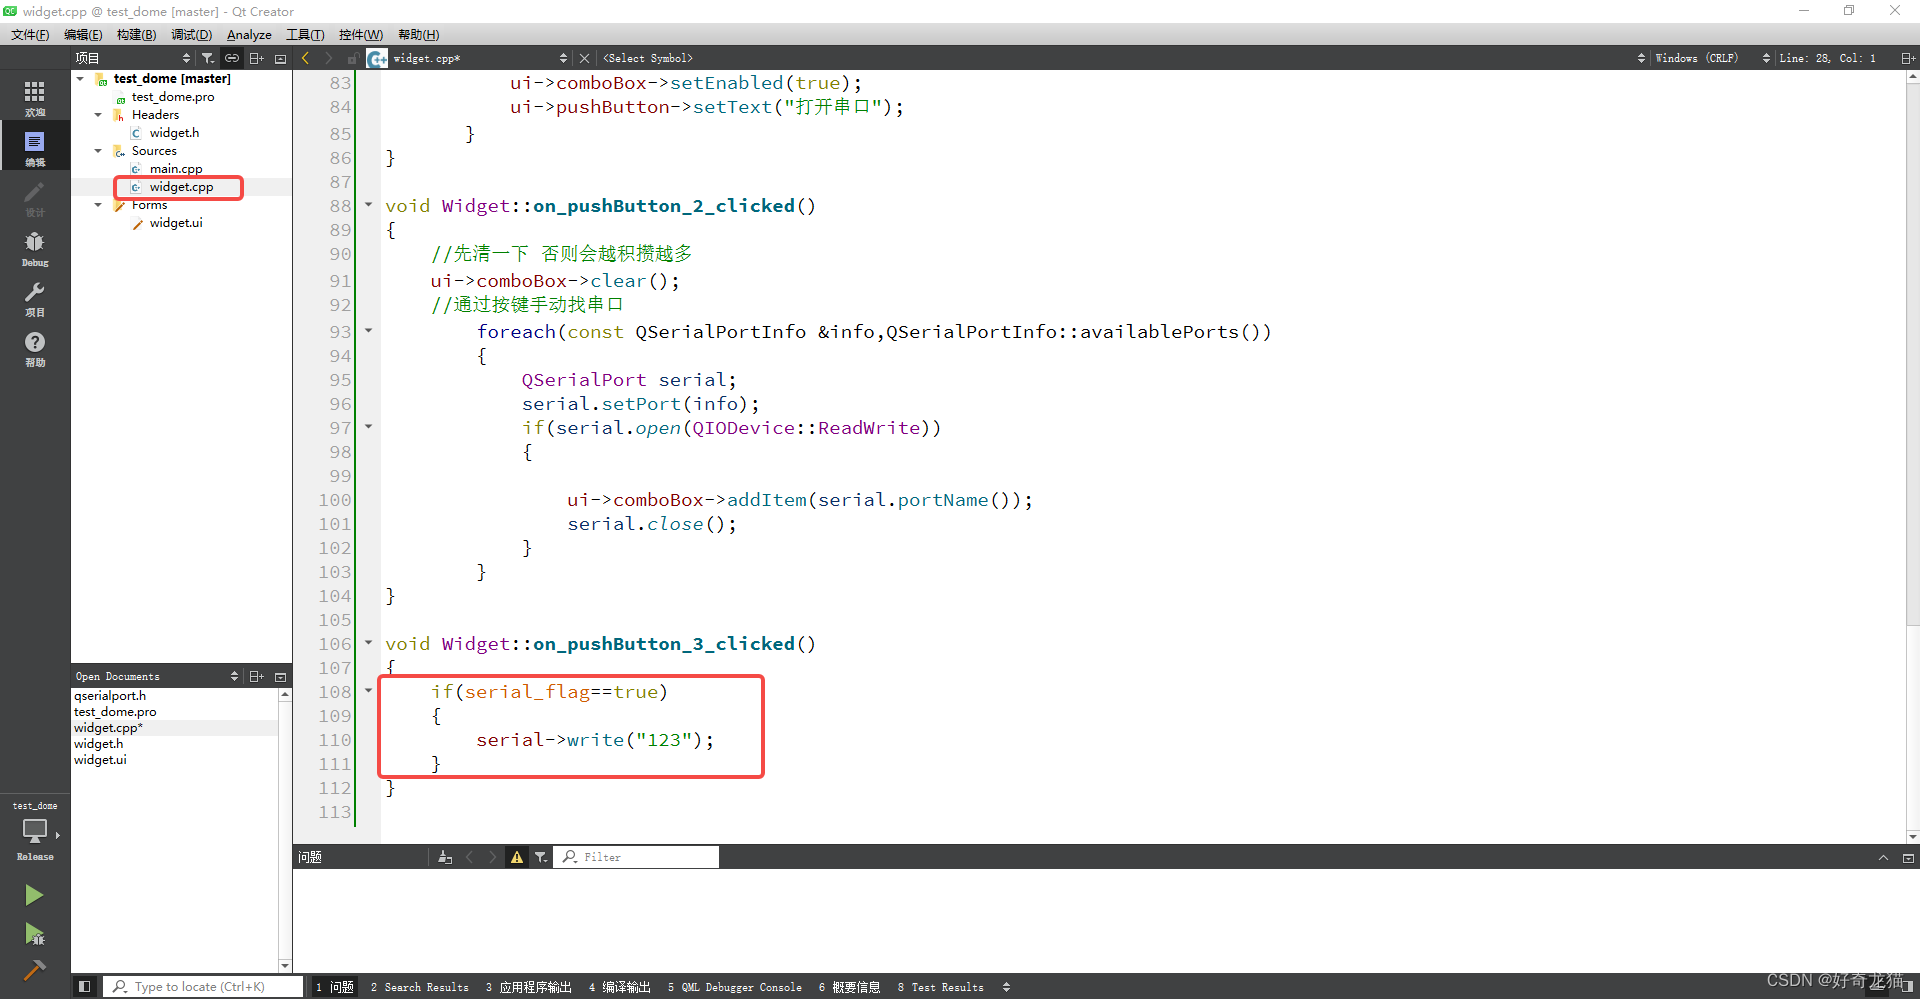The height and width of the screenshot is (999, 1920).
Task: Change the Windows (CRLF) line ending
Action: (1697, 58)
